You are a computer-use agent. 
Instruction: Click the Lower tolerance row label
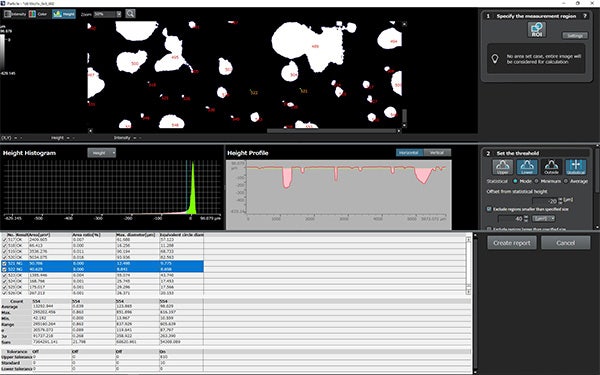[x=16, y=369]
